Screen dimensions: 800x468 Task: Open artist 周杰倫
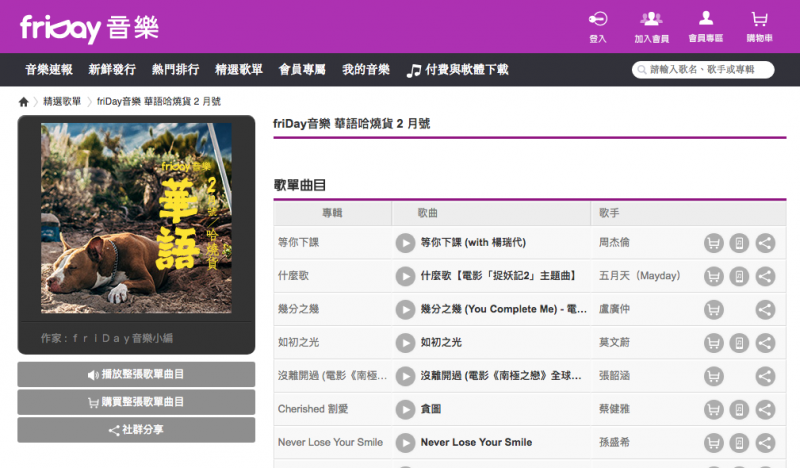click(x=614, y=242)
